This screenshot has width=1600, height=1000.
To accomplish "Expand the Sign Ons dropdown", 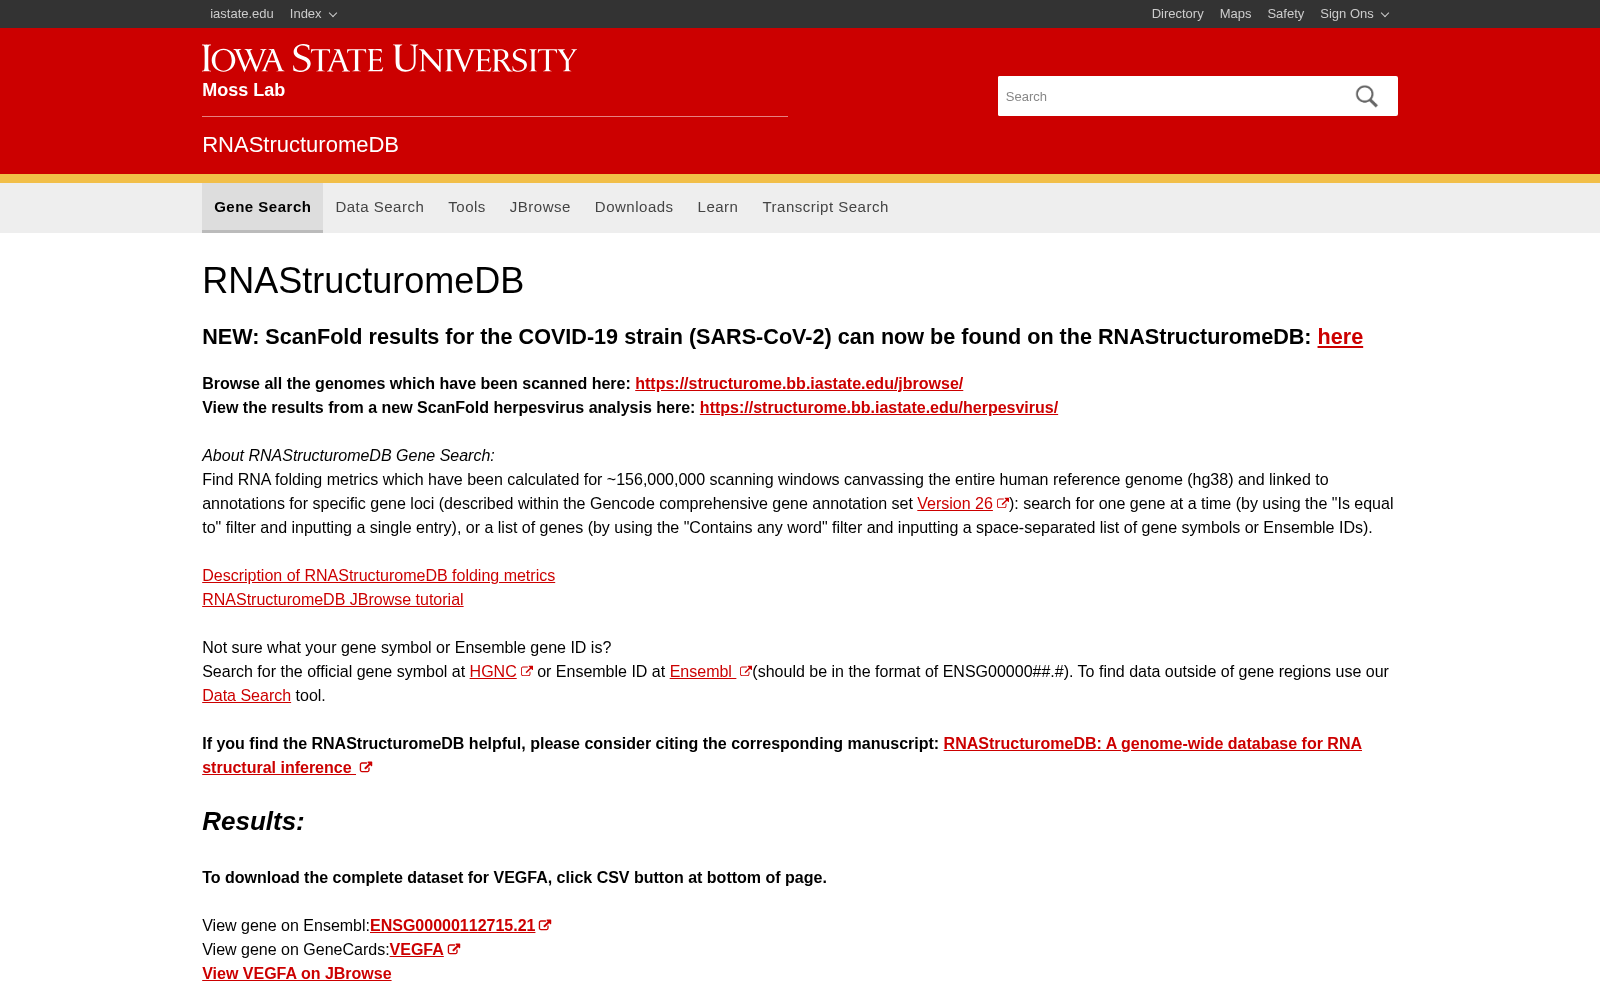I will tap(1354, 14).
